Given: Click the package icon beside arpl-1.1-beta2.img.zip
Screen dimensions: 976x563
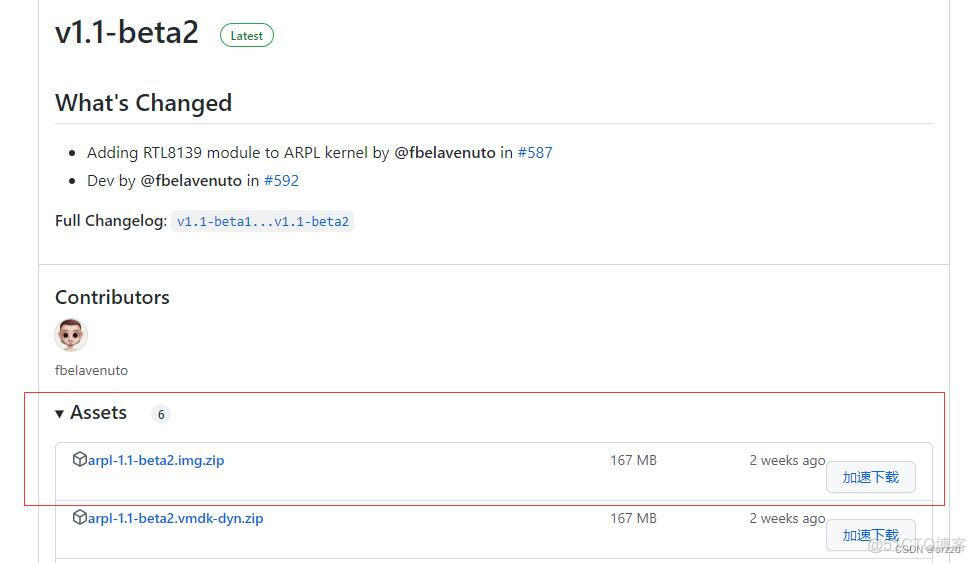Looking at the screenshot, I should point(80,460).
